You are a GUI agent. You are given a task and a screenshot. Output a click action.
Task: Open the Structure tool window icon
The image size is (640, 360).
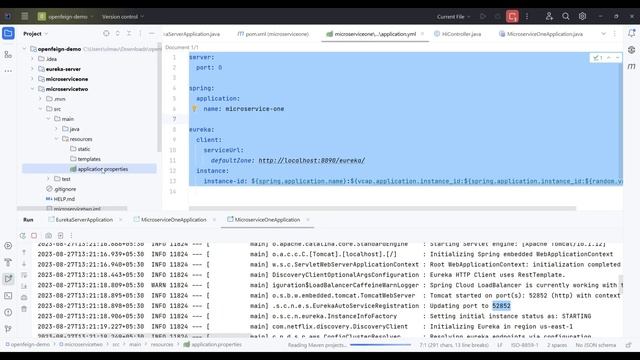click(x=8, y=54)
